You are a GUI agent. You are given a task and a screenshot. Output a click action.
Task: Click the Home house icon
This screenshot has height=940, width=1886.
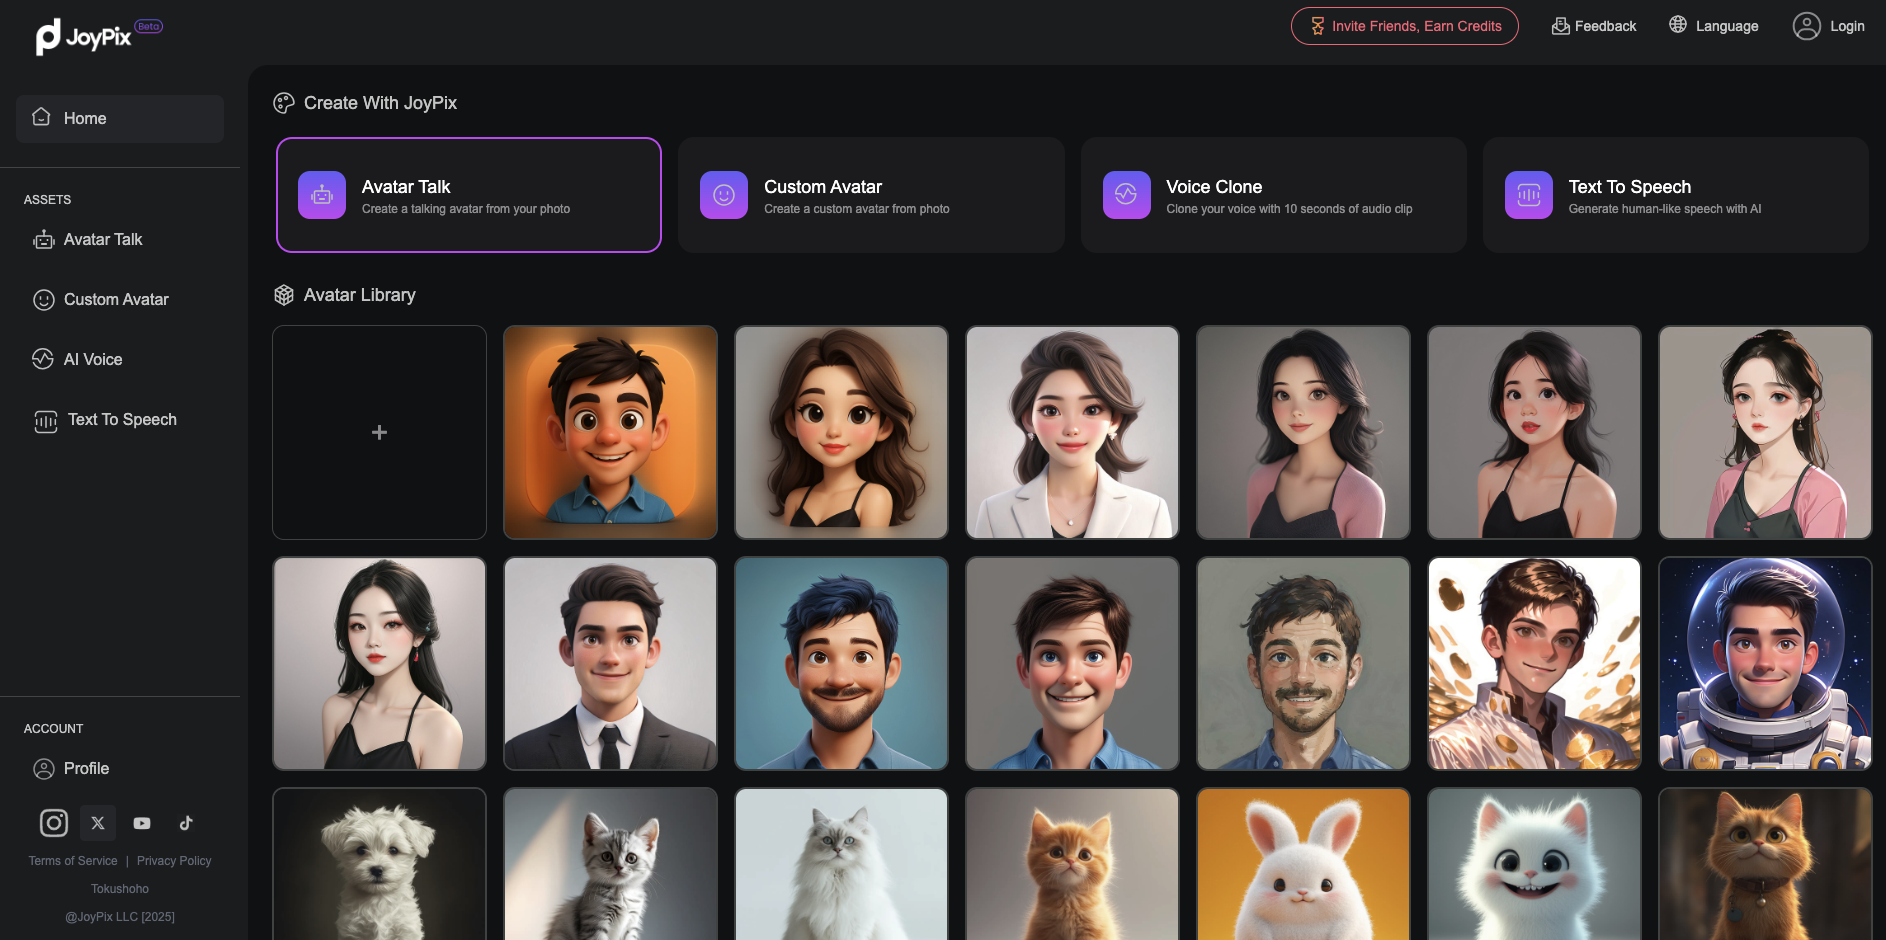(x=41, y=117)
